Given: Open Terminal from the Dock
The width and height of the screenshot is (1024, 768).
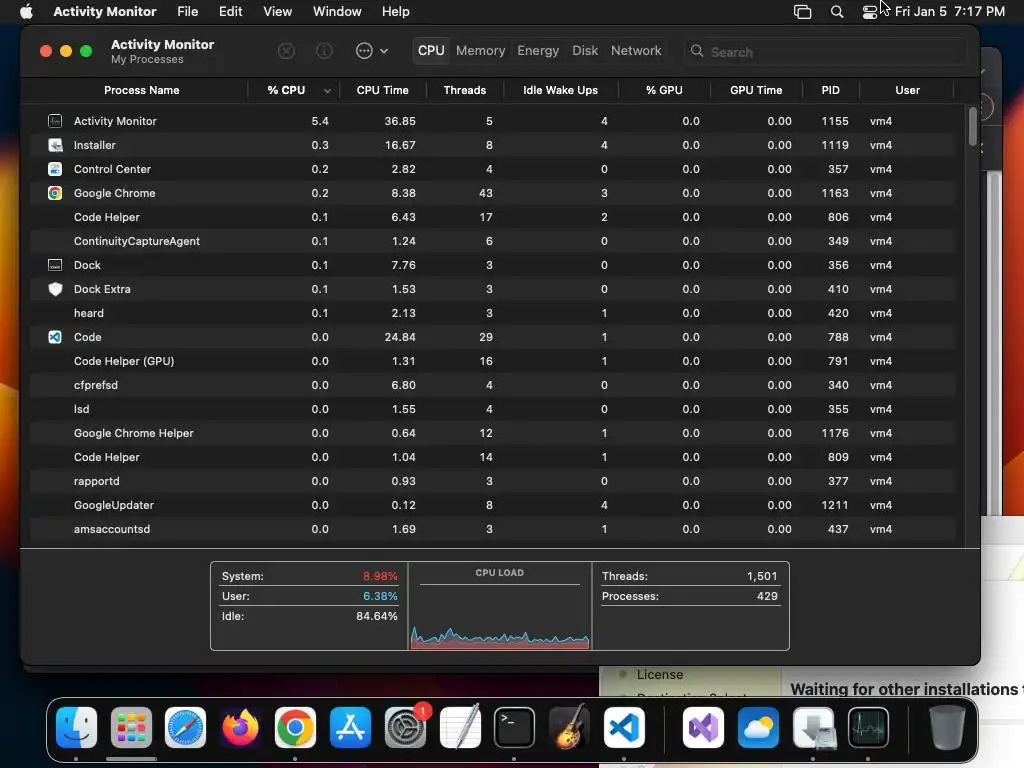Looking at the screenshot, I should coord(515,727).
